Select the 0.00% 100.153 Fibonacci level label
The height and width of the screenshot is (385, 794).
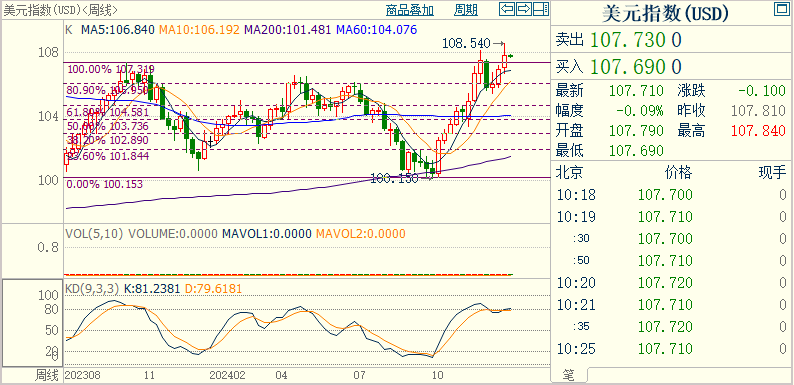pyautogui.click(x=105, y=184)
